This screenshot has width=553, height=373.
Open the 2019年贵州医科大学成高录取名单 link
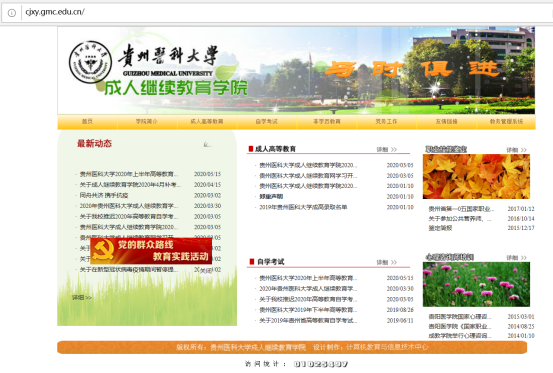coord(303,207)
